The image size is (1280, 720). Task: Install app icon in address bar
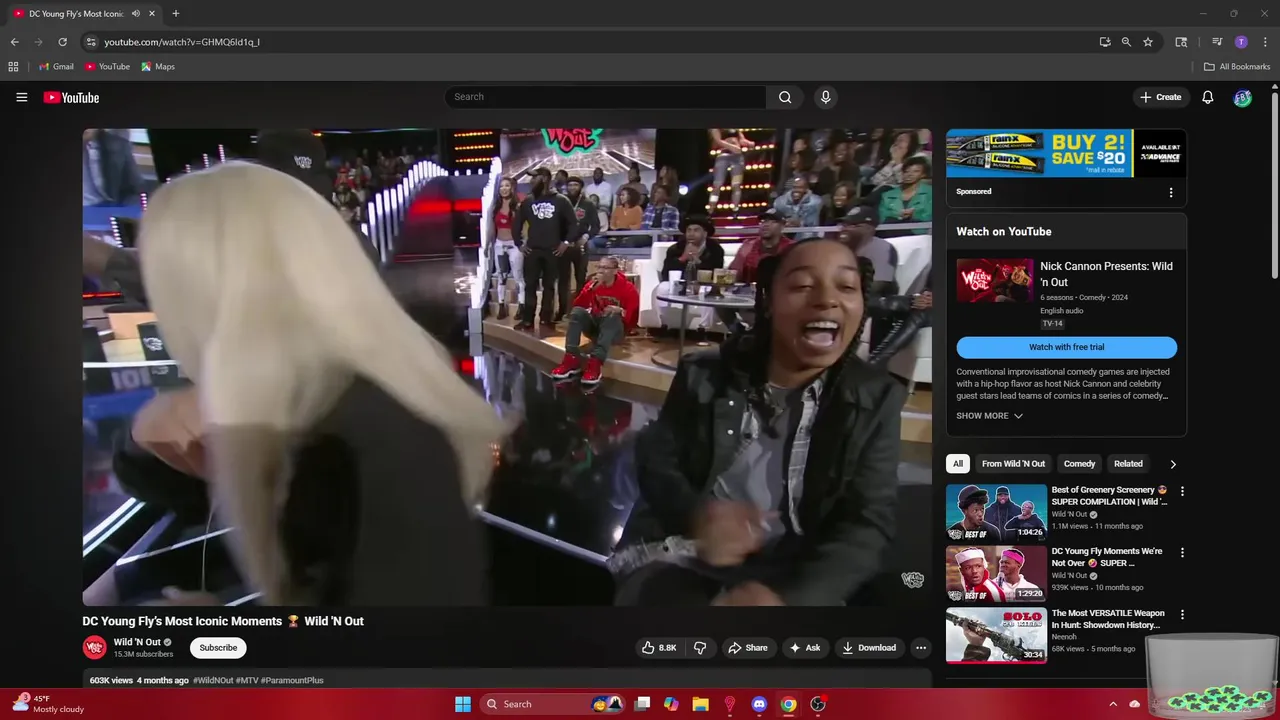coord(1105,42)
